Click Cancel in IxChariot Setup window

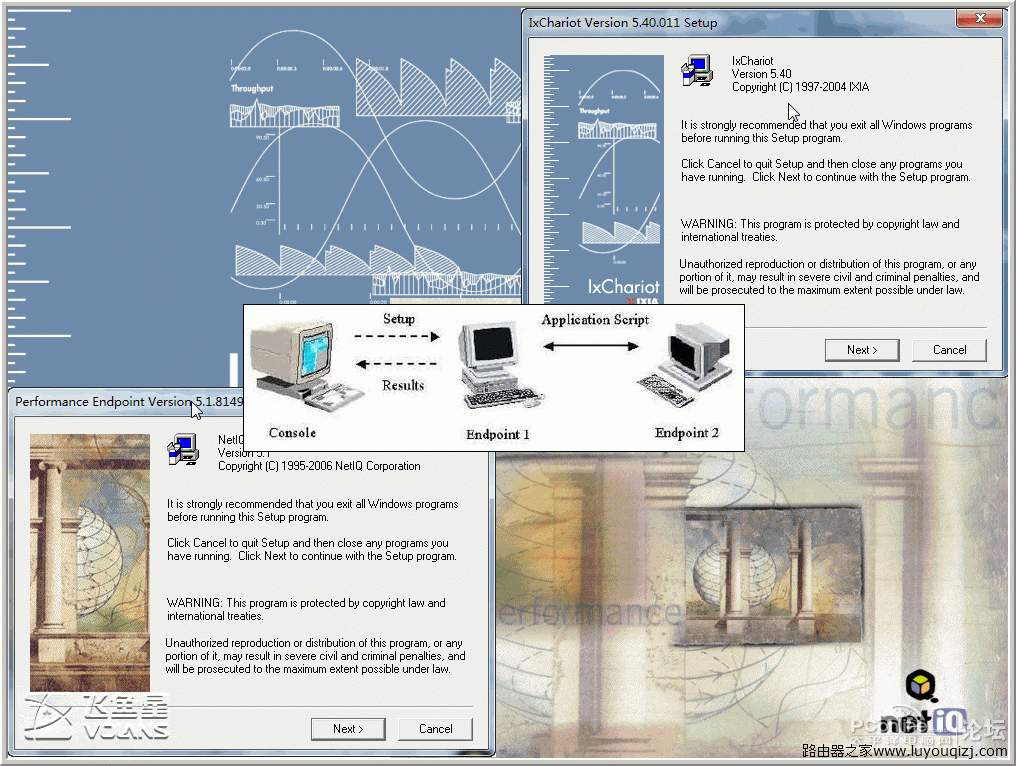(x=949, y=350)
